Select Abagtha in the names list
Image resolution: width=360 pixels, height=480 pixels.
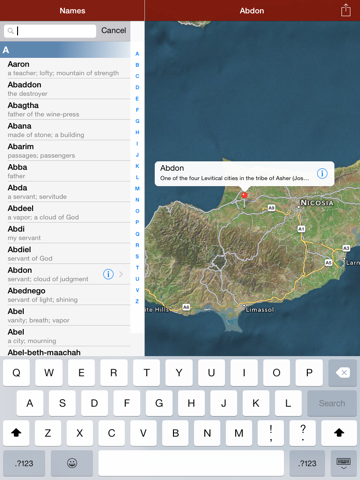[65, 109]
